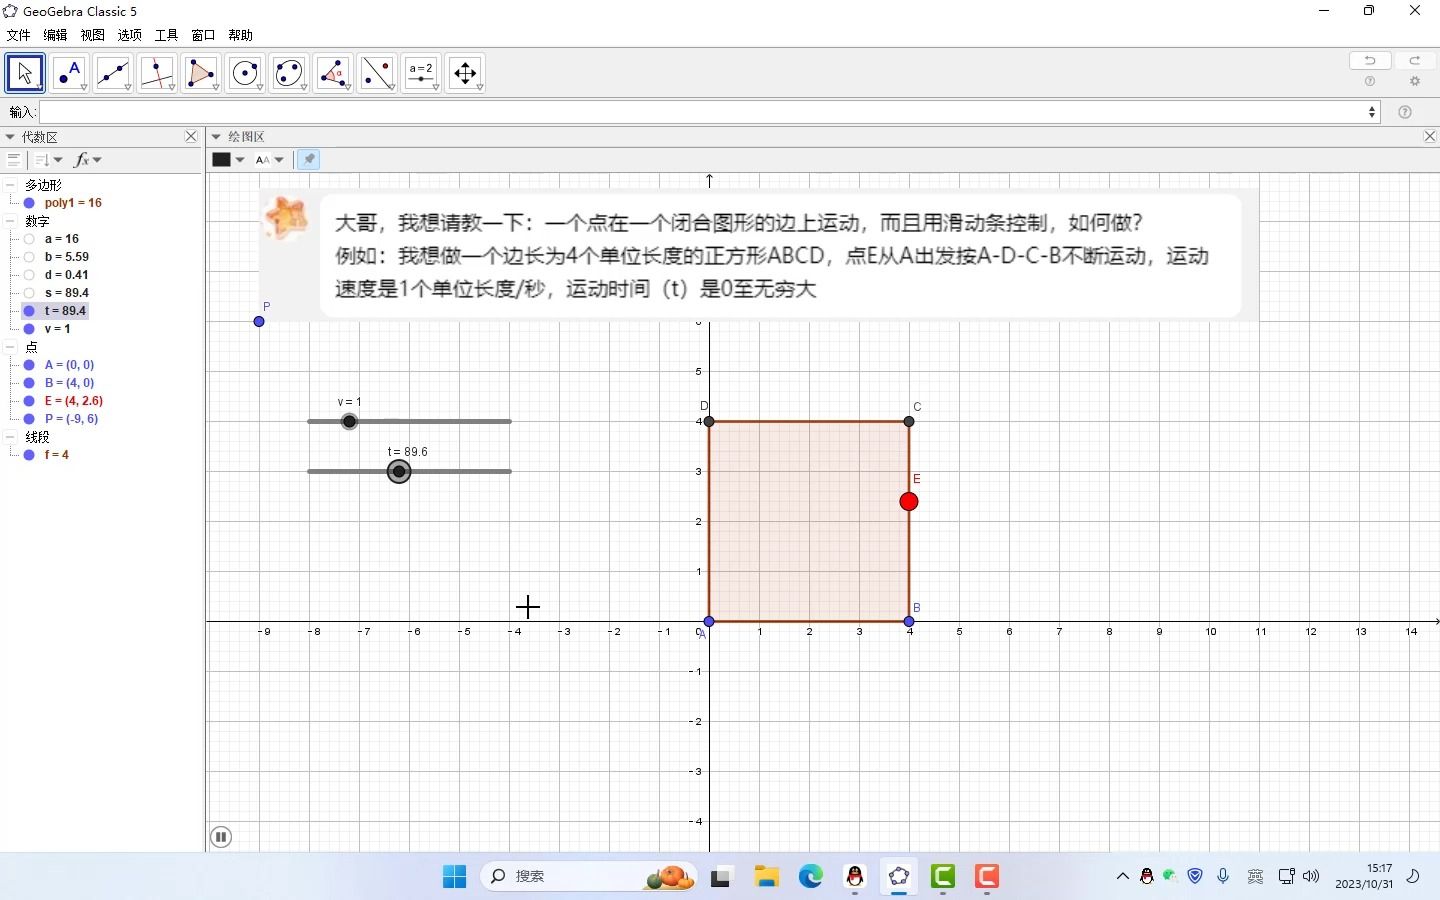Screen dimensions: 1440x900
Task: Close the algebra view panel
Action: (x=191, y=137)
